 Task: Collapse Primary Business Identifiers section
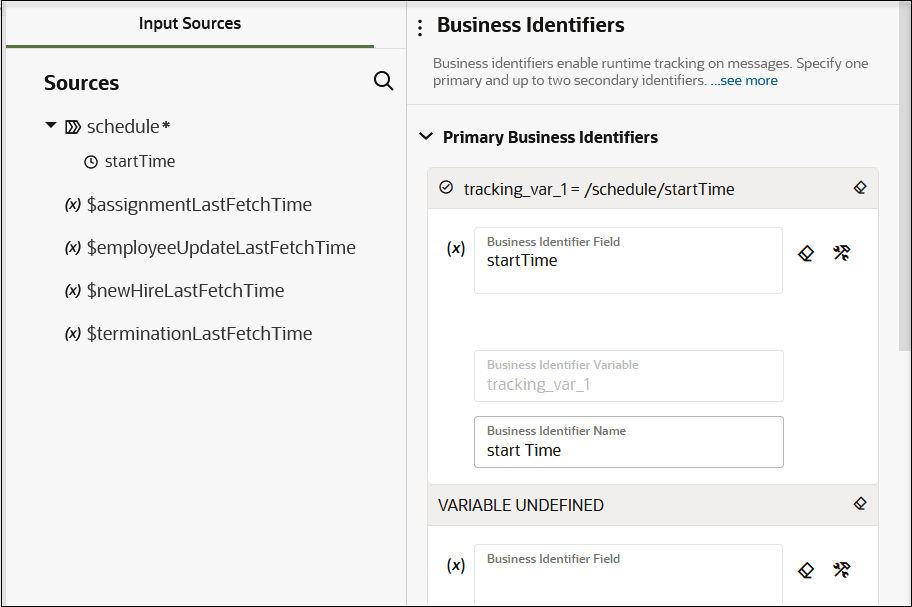[426, 137]
